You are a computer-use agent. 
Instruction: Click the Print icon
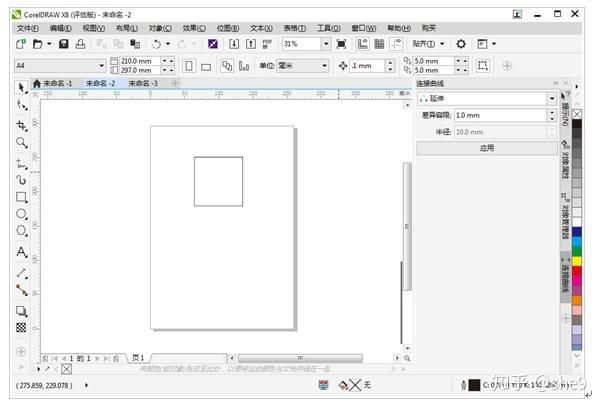(80, 44)
